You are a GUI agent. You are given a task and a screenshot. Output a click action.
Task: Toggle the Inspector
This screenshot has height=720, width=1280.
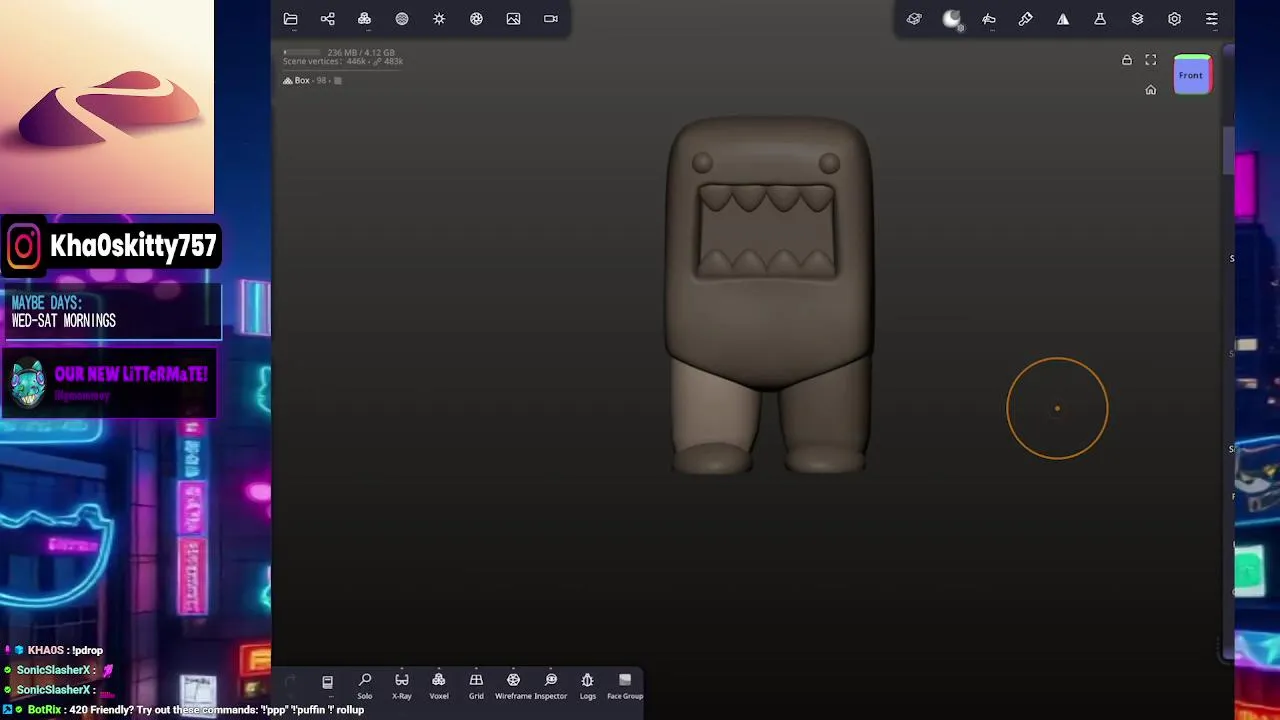[551, 685]
